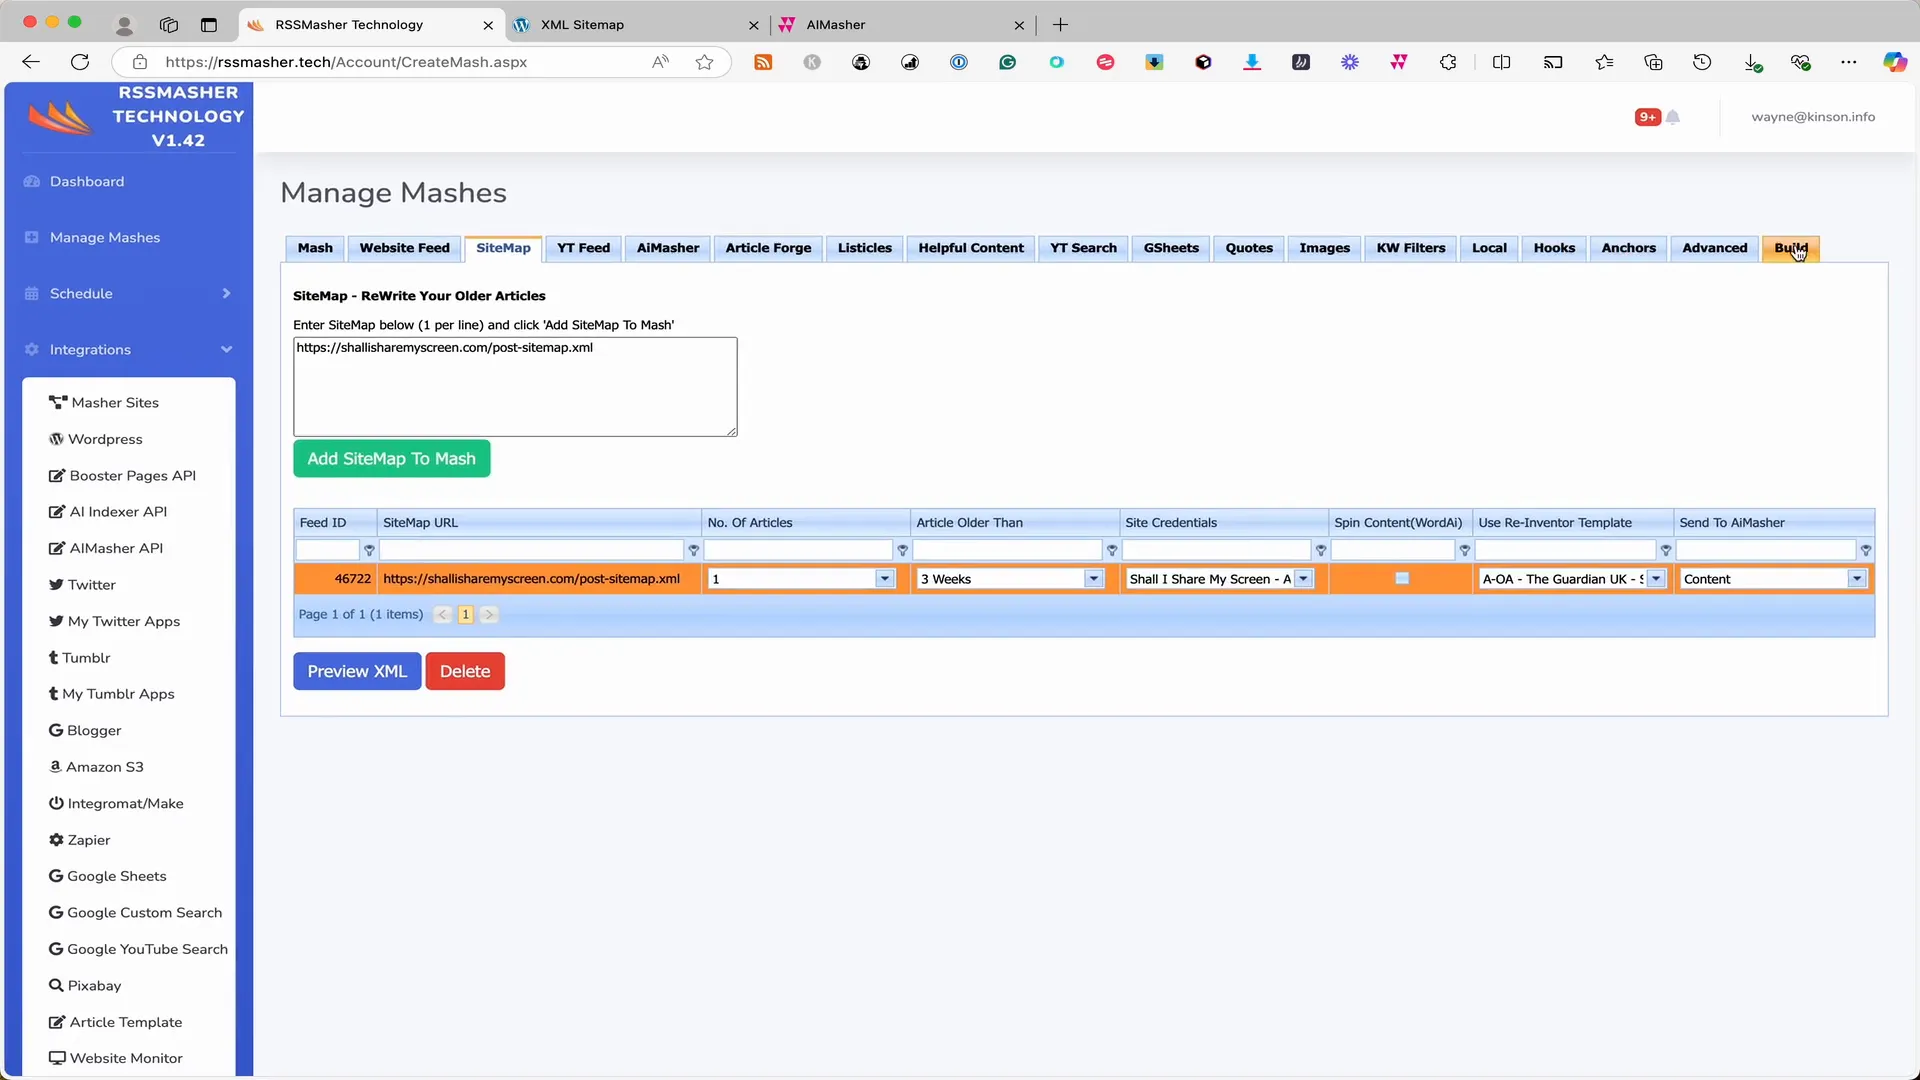Go to page 1 in the pager

tap(465, 615)
